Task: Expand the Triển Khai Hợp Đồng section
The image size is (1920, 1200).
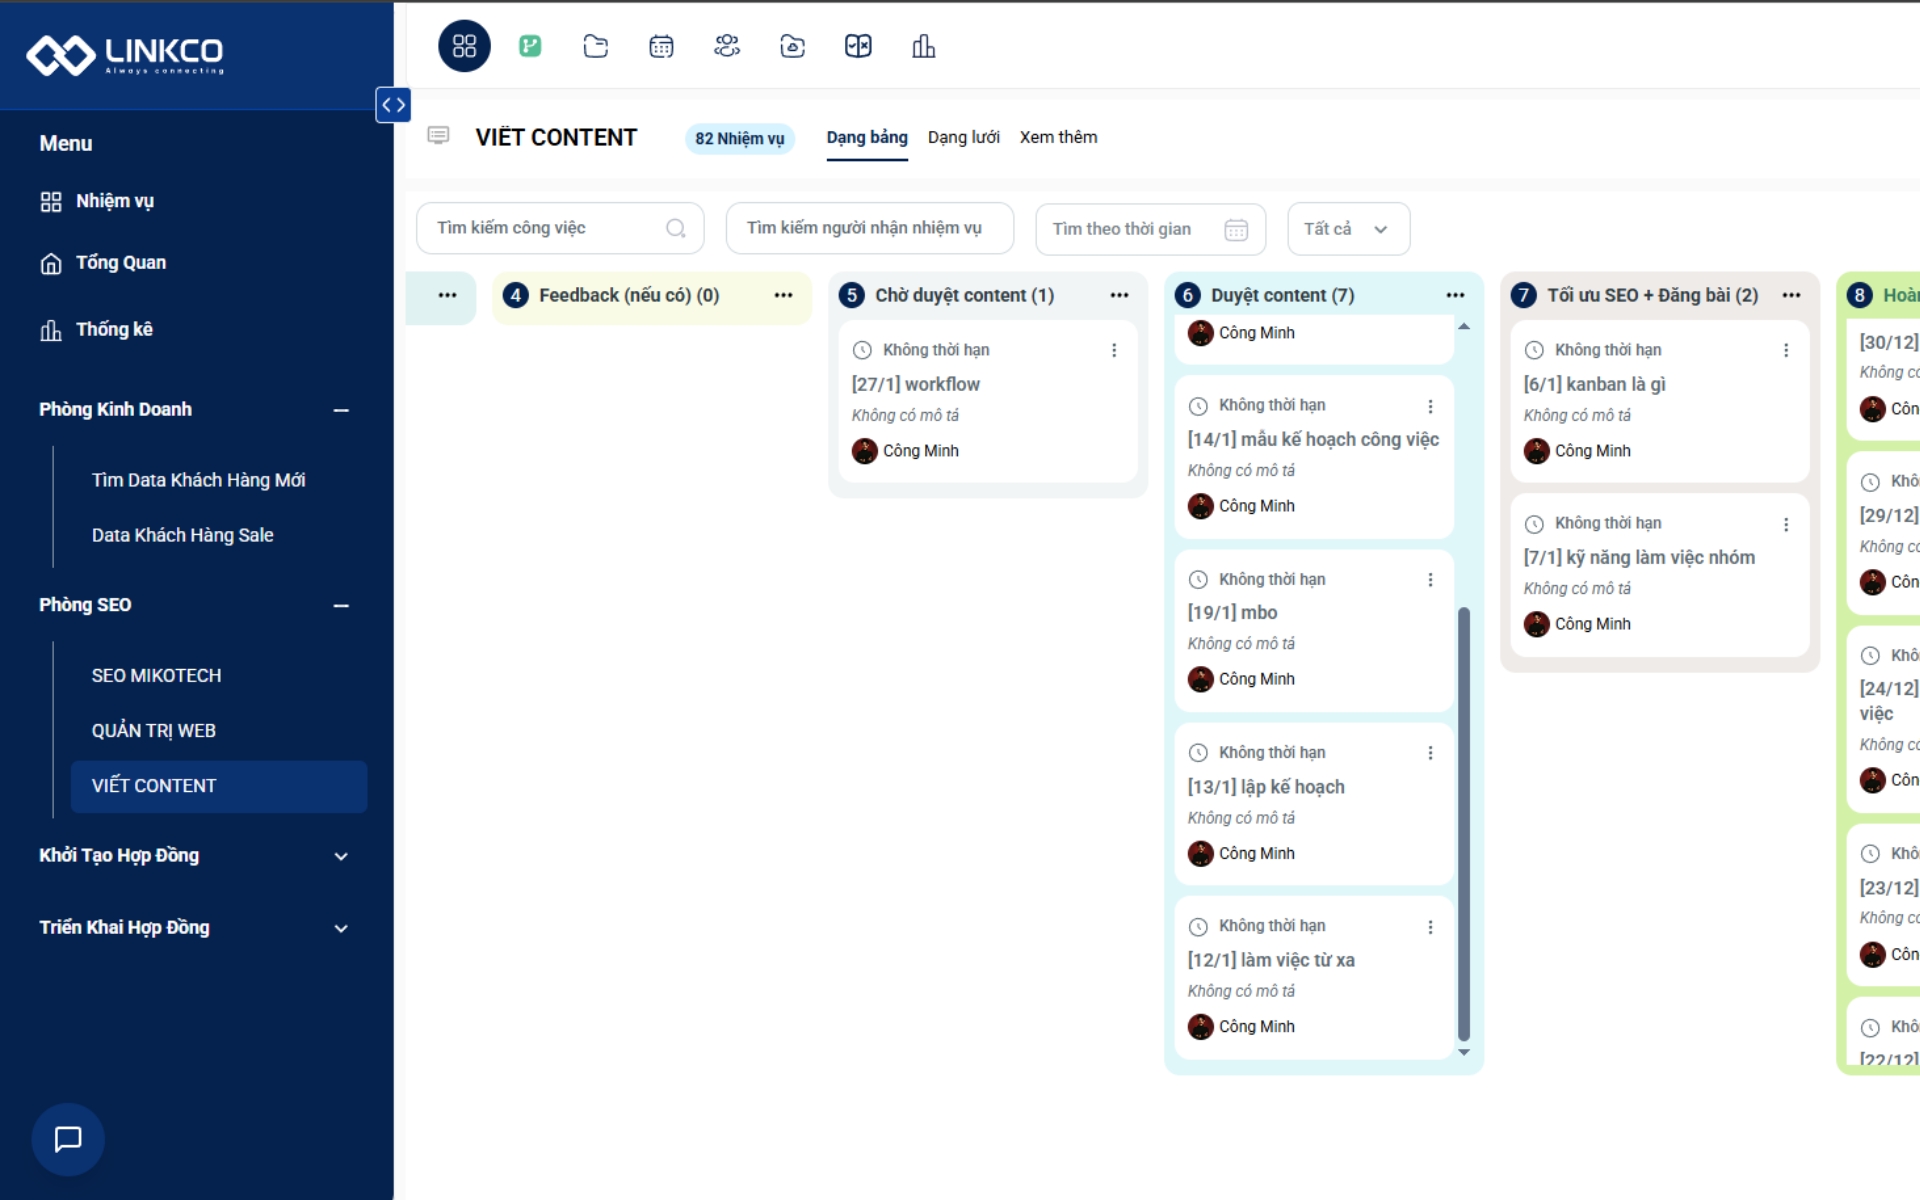Action: 341,928
